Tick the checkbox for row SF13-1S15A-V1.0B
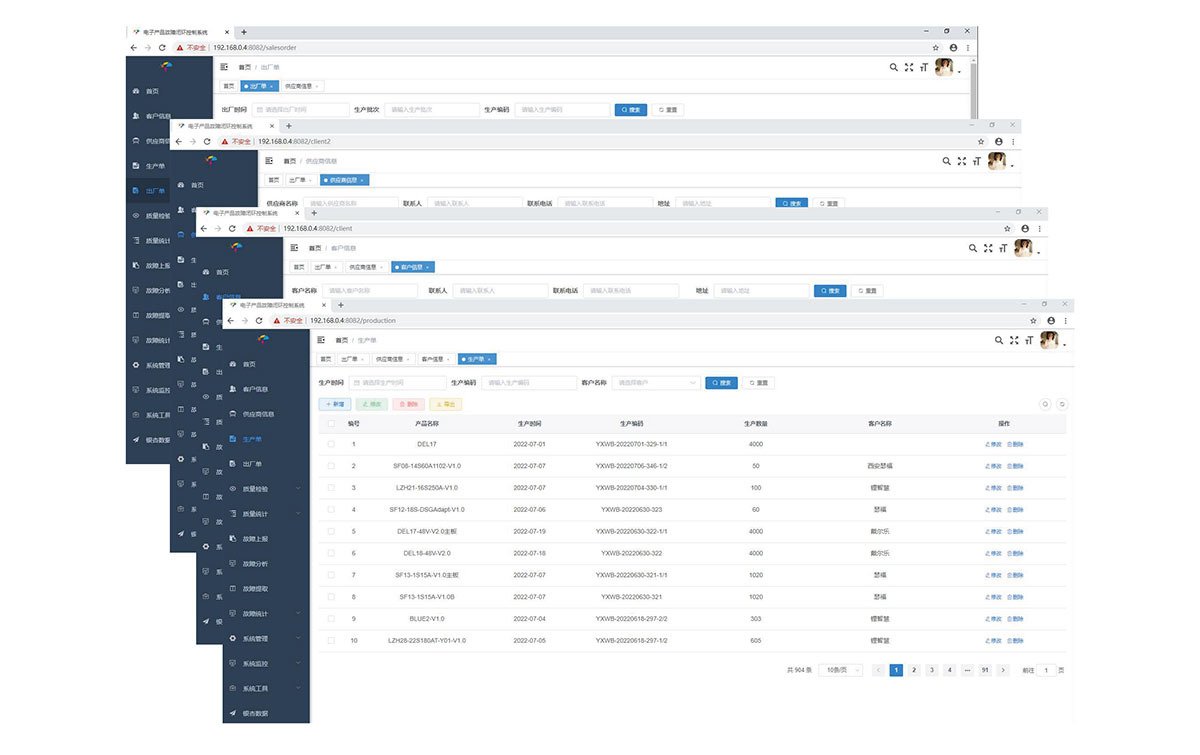This screenshot has width=1200, height=755. (x=331, y=597)
